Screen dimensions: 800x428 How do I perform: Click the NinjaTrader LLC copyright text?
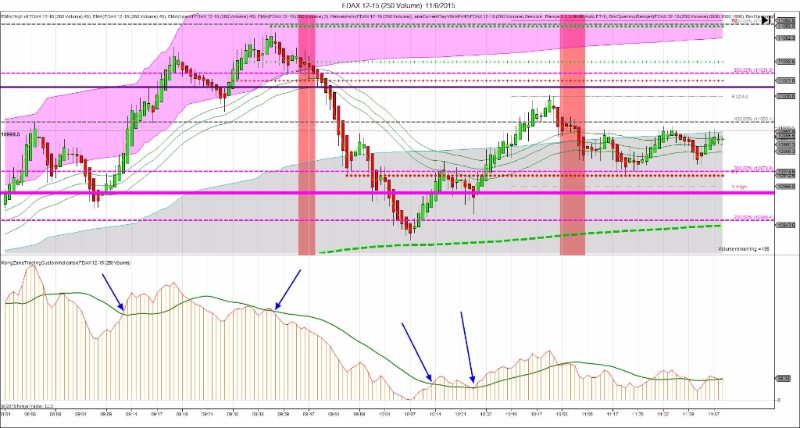click(28, 406)
